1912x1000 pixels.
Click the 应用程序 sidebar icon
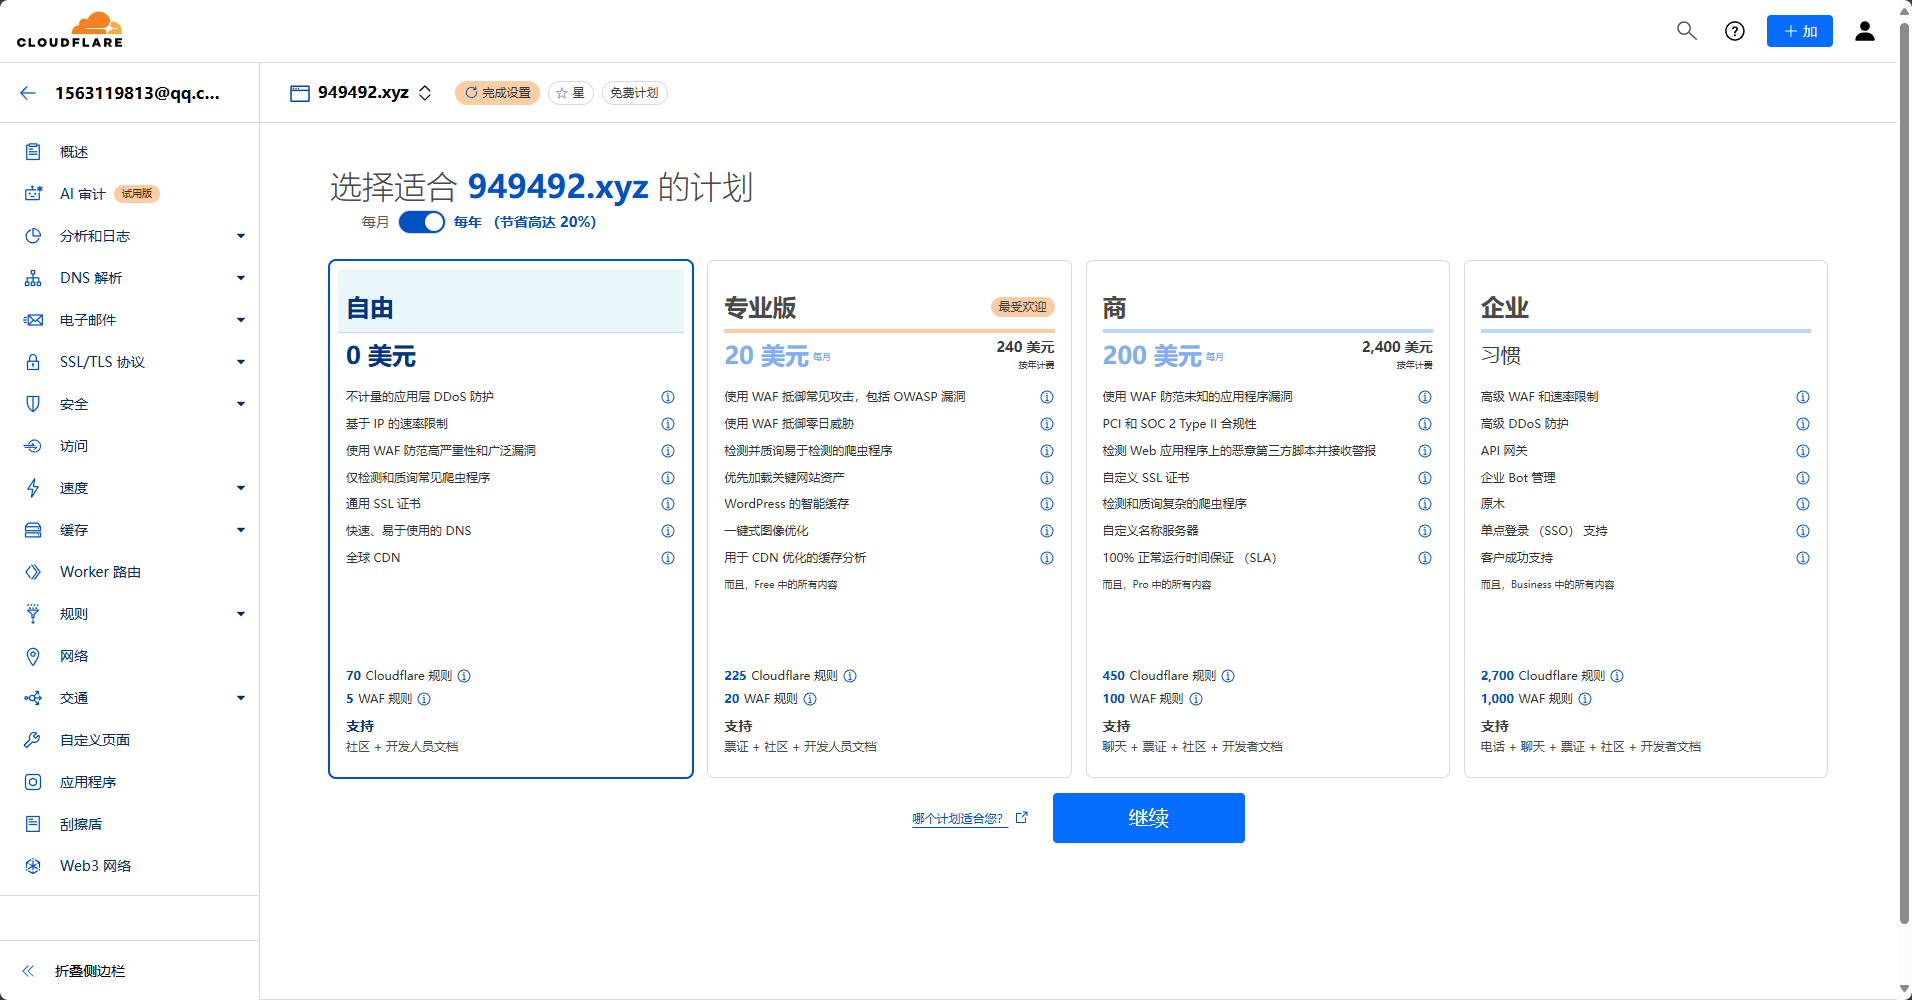coord(33,782)
